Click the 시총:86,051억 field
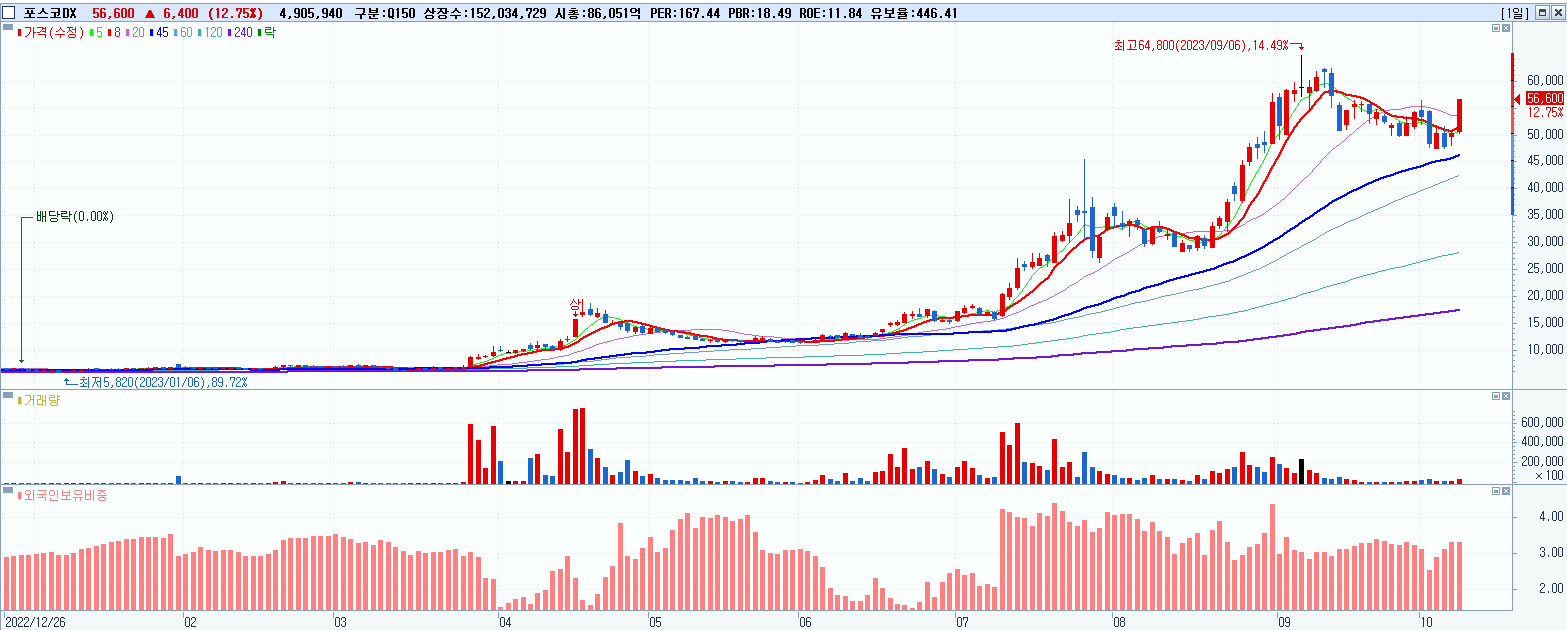 [x=596, y=13]
